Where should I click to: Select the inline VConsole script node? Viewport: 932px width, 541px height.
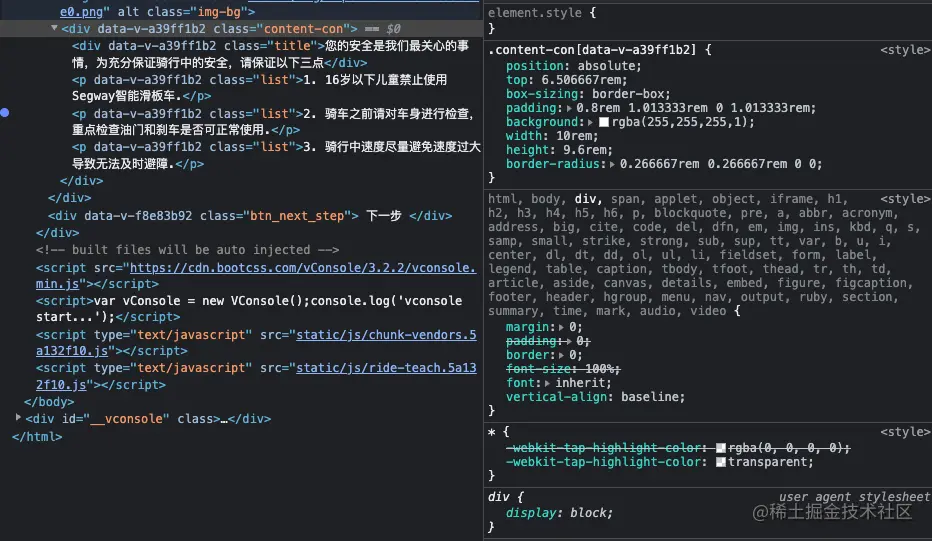249,309
